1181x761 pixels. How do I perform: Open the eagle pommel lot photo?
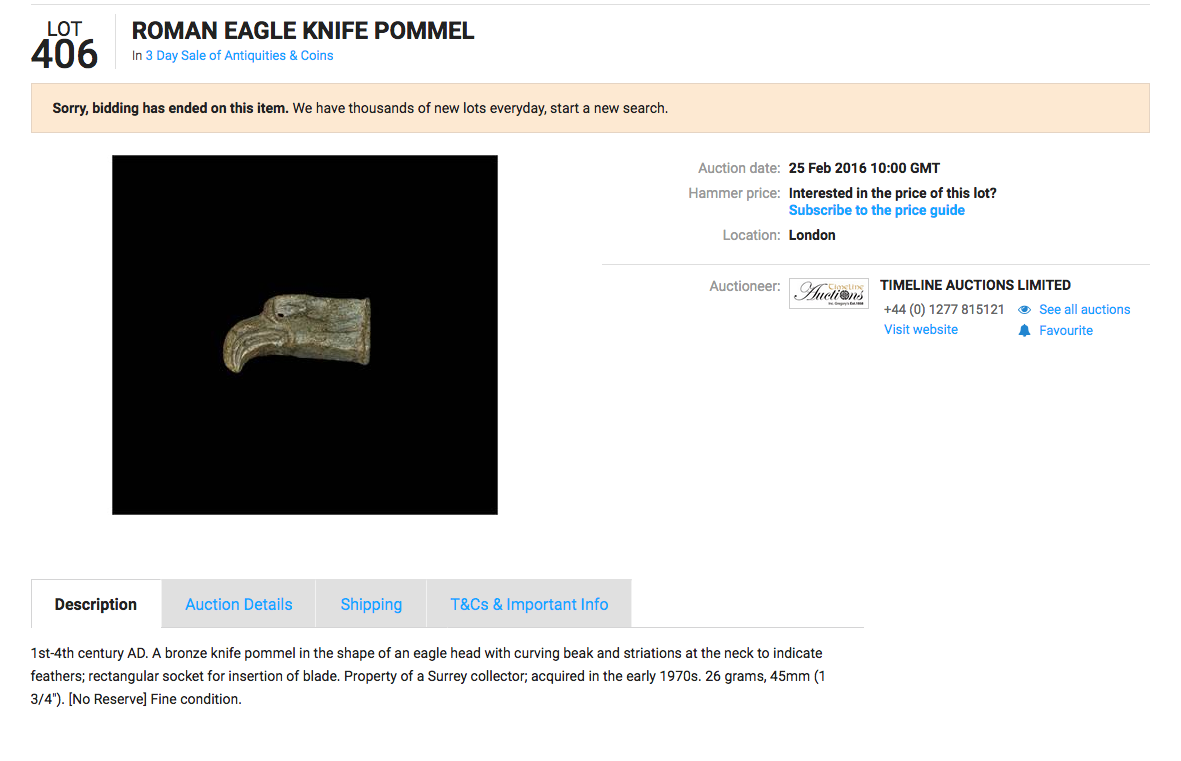(304, 335)
